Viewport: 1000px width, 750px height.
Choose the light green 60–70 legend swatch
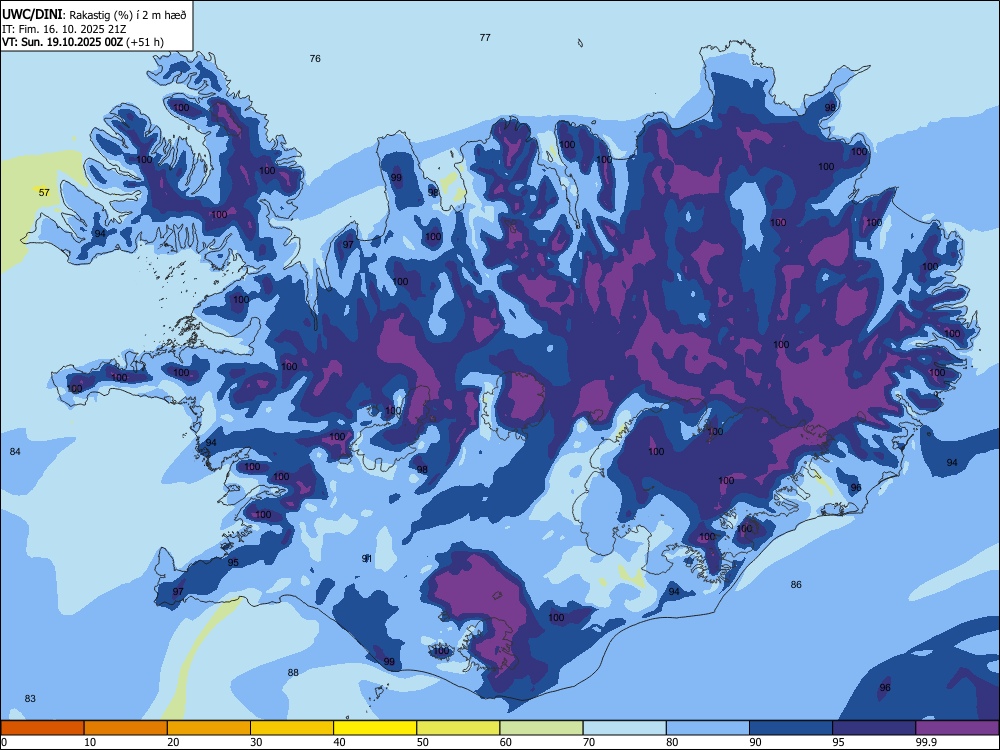541,728
